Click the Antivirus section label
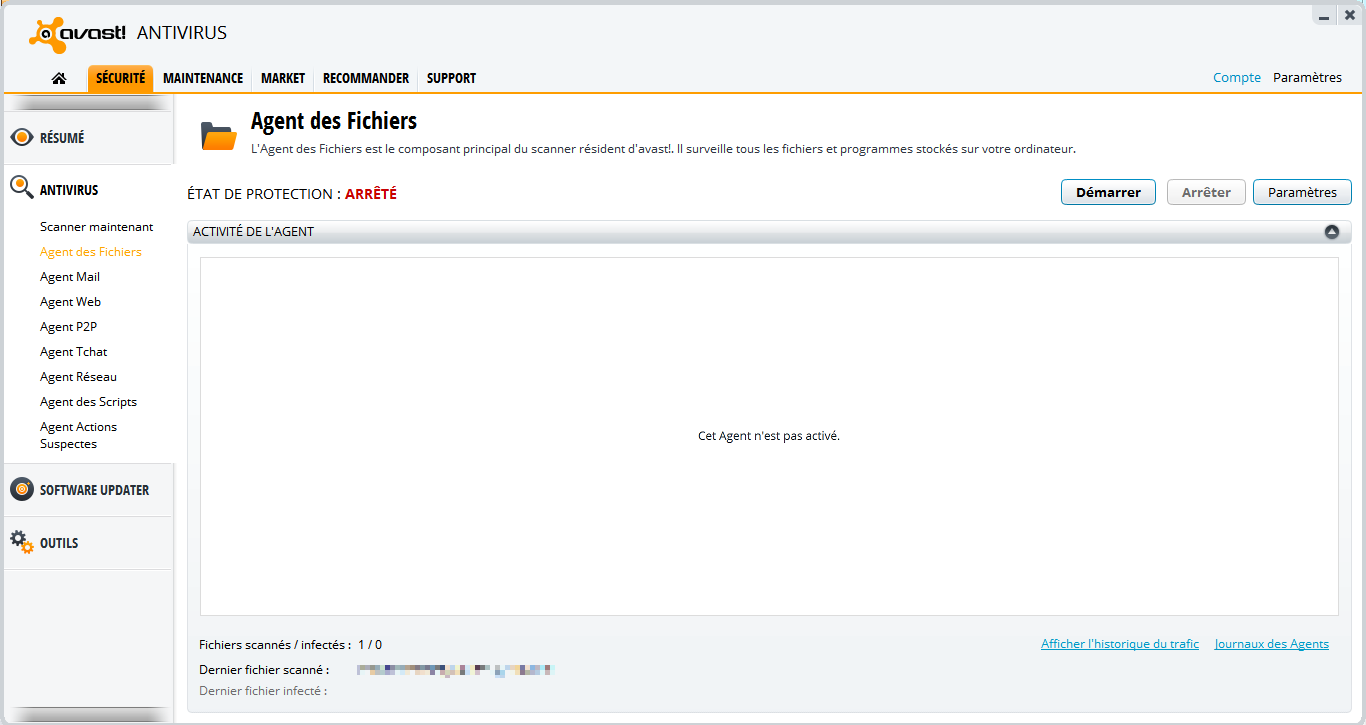 pos(69,190)
